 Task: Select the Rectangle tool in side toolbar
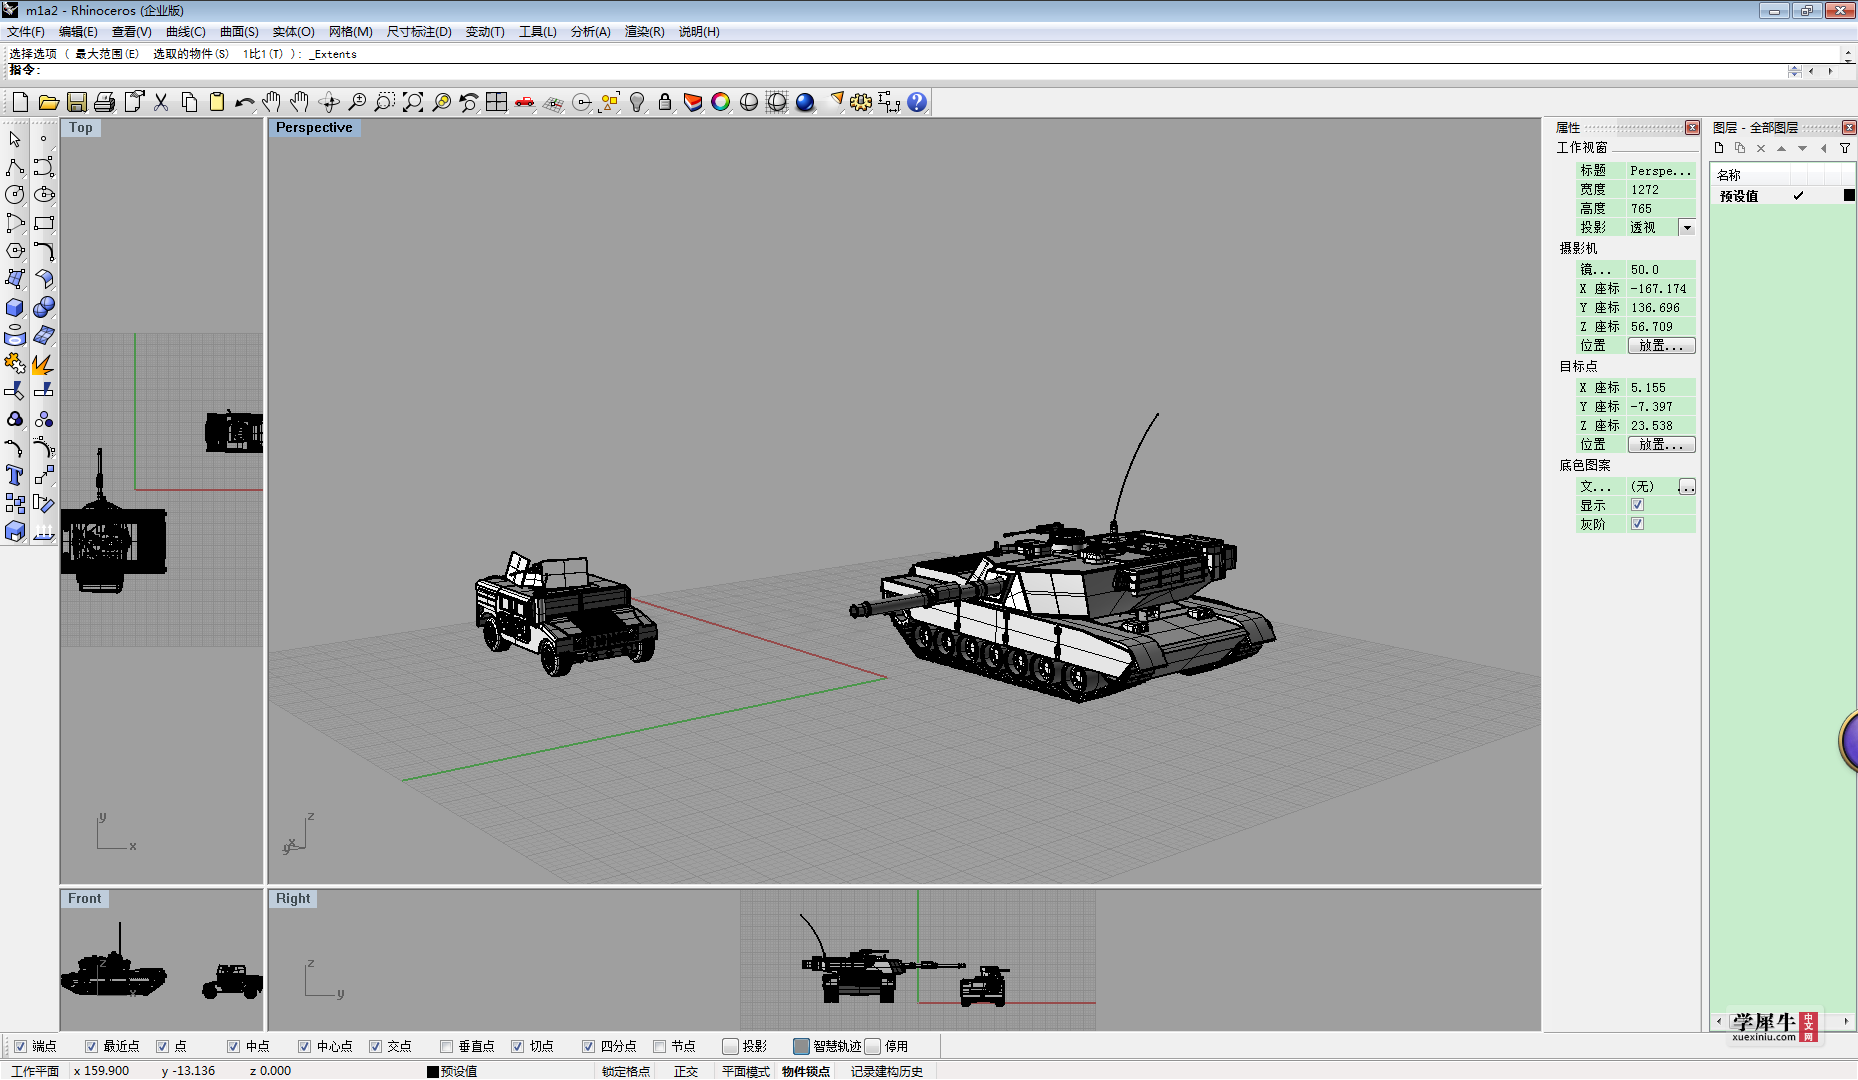click(x=44, y=223)
